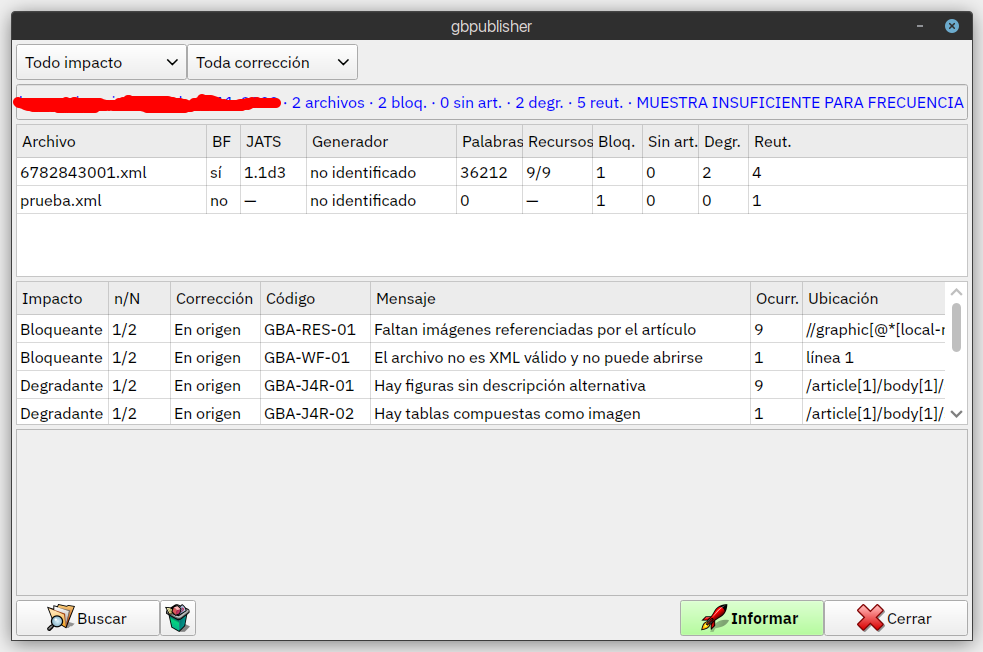Click the Recursos column header
This screenshot has height=652, width=983.
pos(557,142)
